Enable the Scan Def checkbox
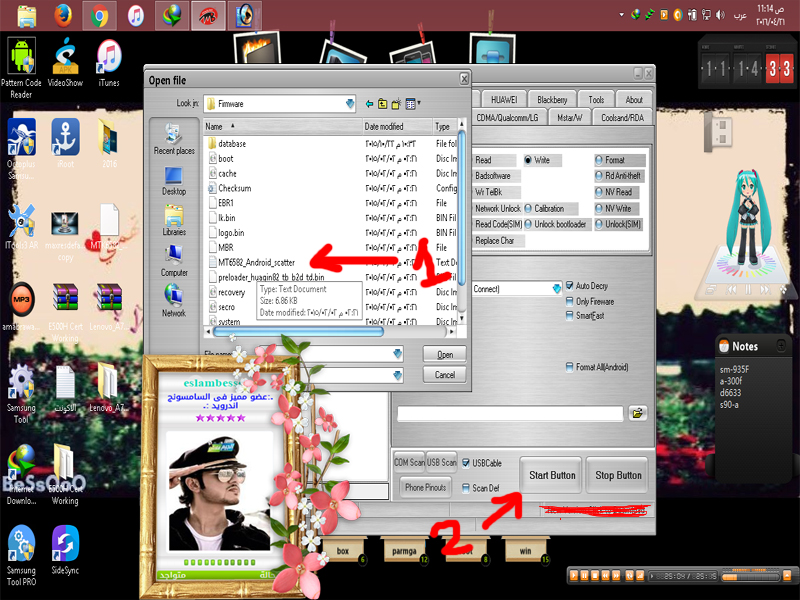This screenshot has height=600, width=800. tap(466, 488)
